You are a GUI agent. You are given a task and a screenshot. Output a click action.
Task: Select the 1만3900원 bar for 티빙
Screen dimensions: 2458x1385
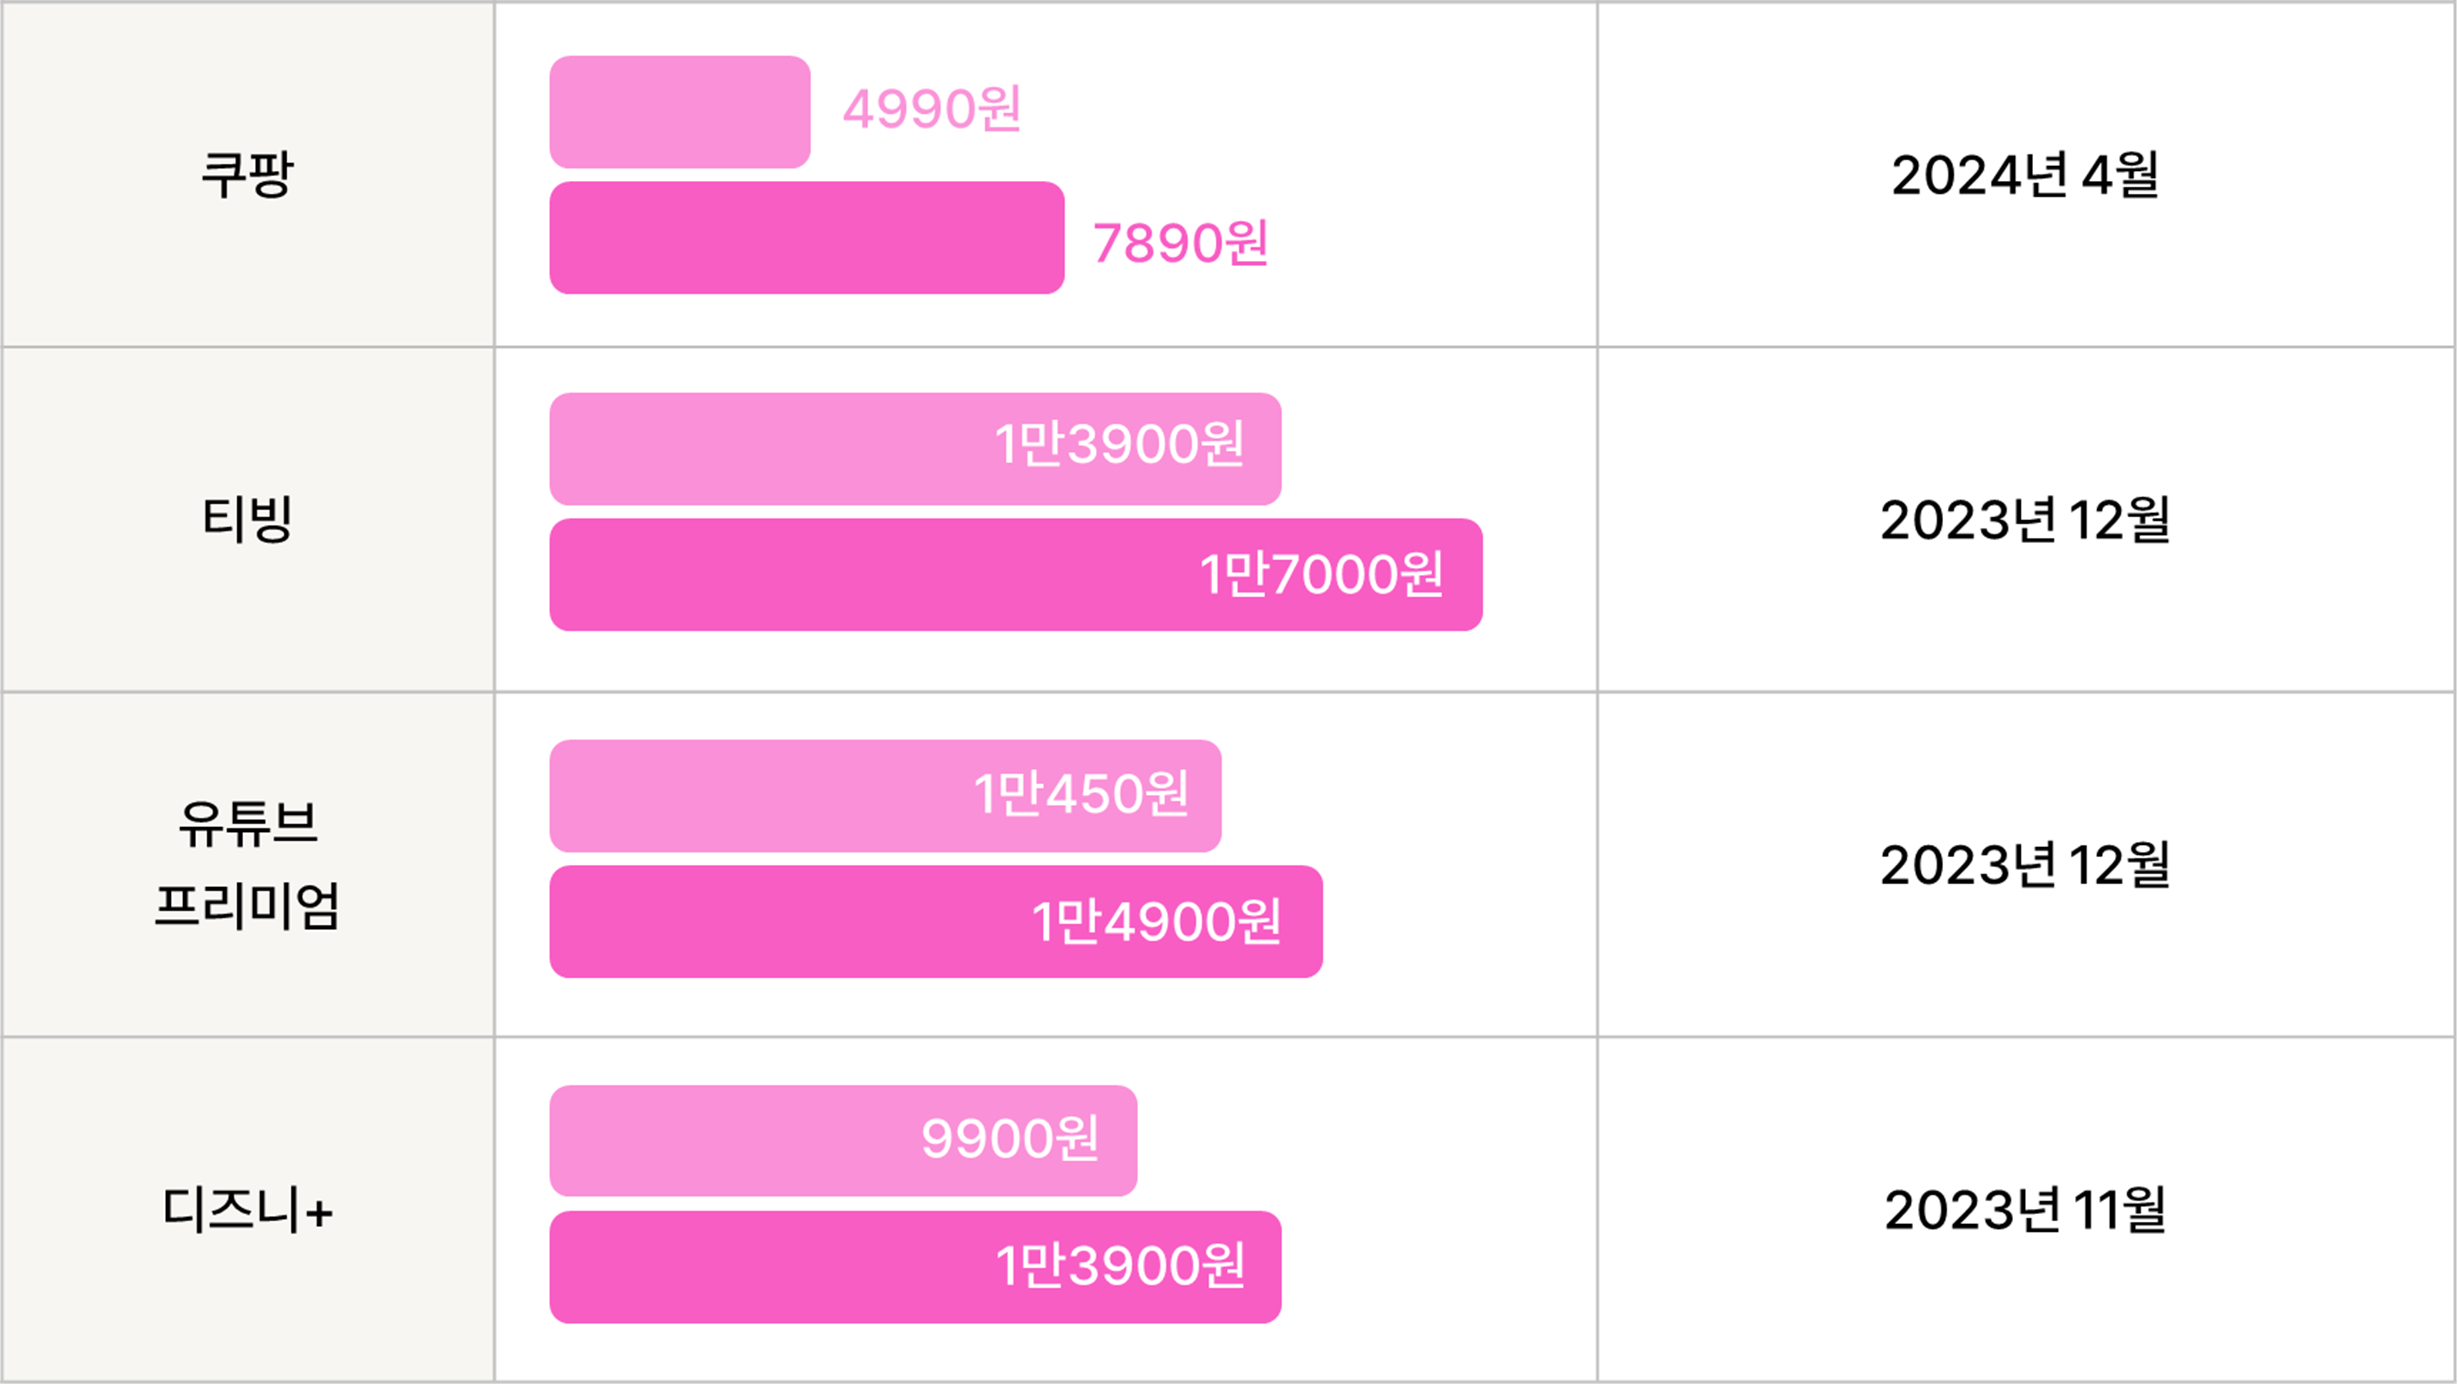pyautogui.click(x=915, y=449)
